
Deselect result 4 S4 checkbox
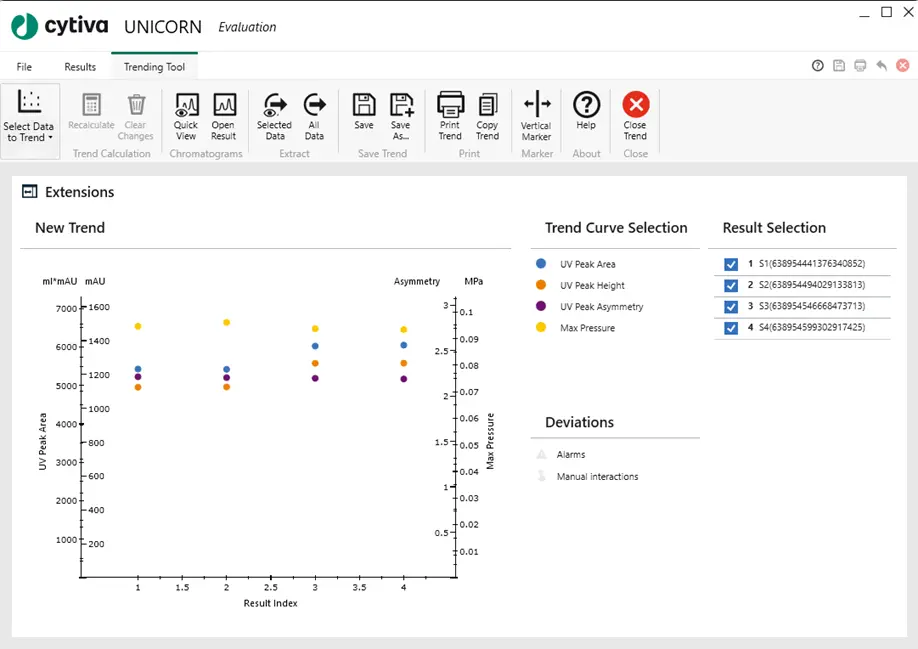click(731, 327)
